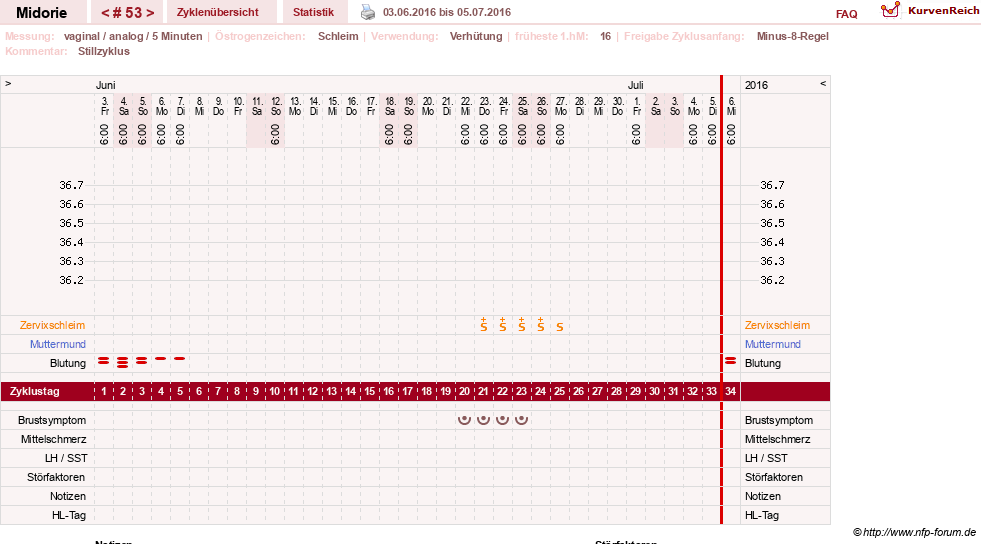The height and width of the screenshot is (544, 981).
Task: Go to previous cycle with left arrow
Action: point(105,13)
